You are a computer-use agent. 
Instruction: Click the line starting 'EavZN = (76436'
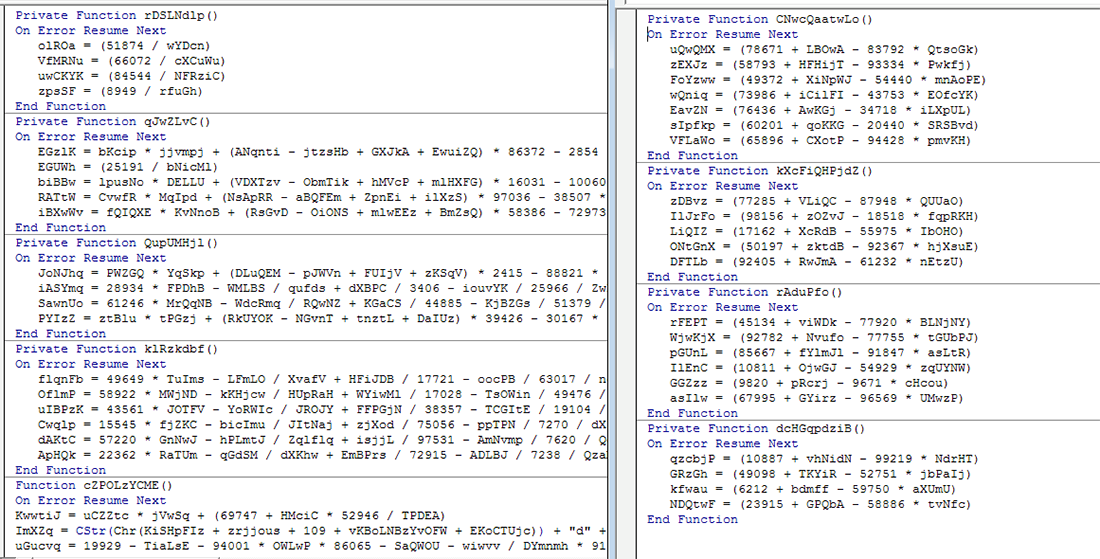[820, 110]
